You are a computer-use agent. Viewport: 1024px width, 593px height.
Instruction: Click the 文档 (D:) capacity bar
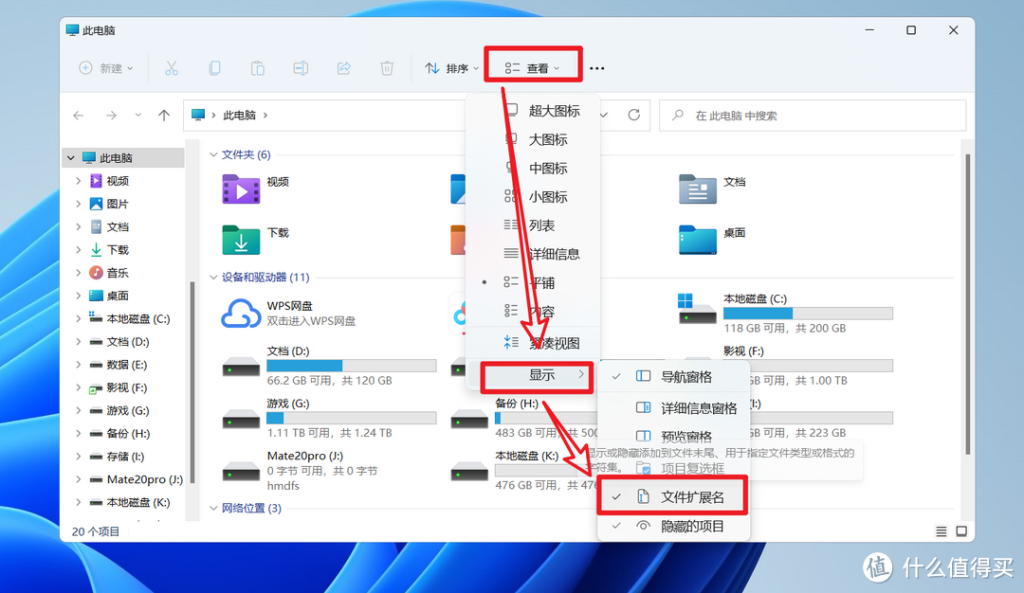point(351,366)
